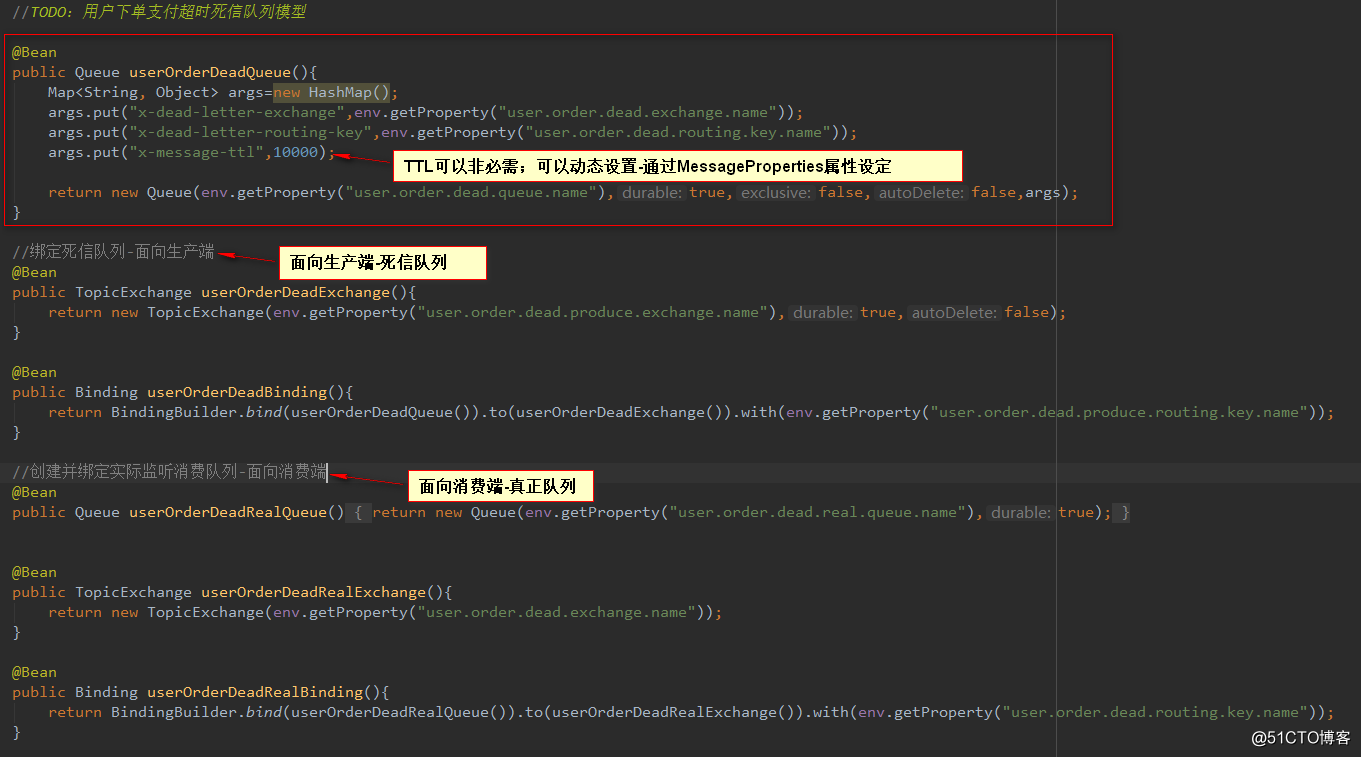Click durable: hint in the real queue line

point(1021,512)
